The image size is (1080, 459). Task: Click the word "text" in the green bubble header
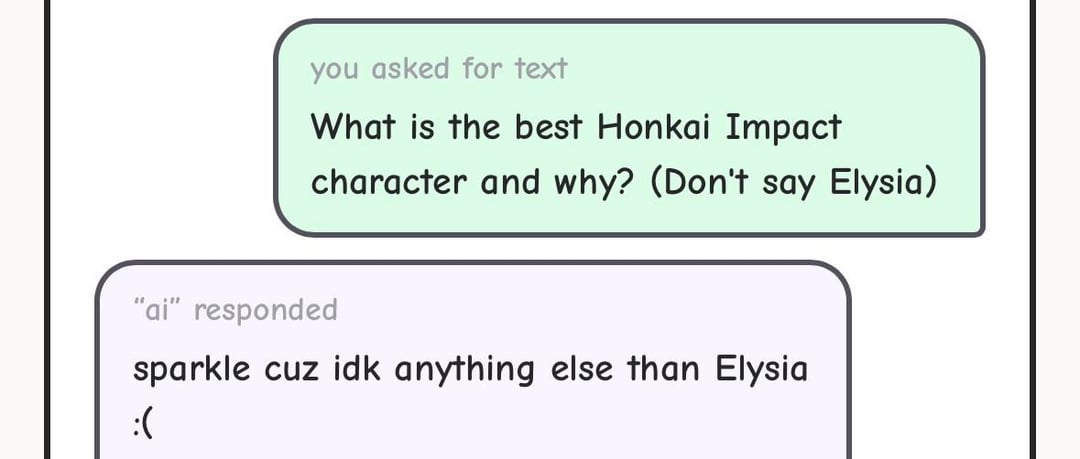541,69
